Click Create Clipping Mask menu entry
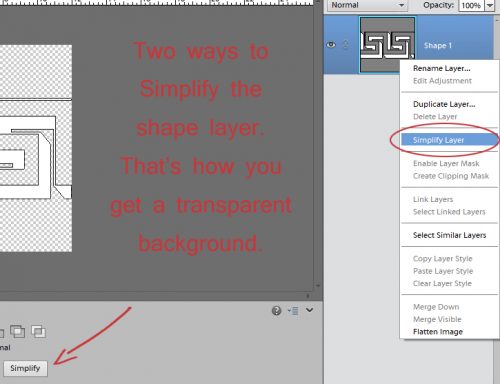500x384 pixels. 451,176
